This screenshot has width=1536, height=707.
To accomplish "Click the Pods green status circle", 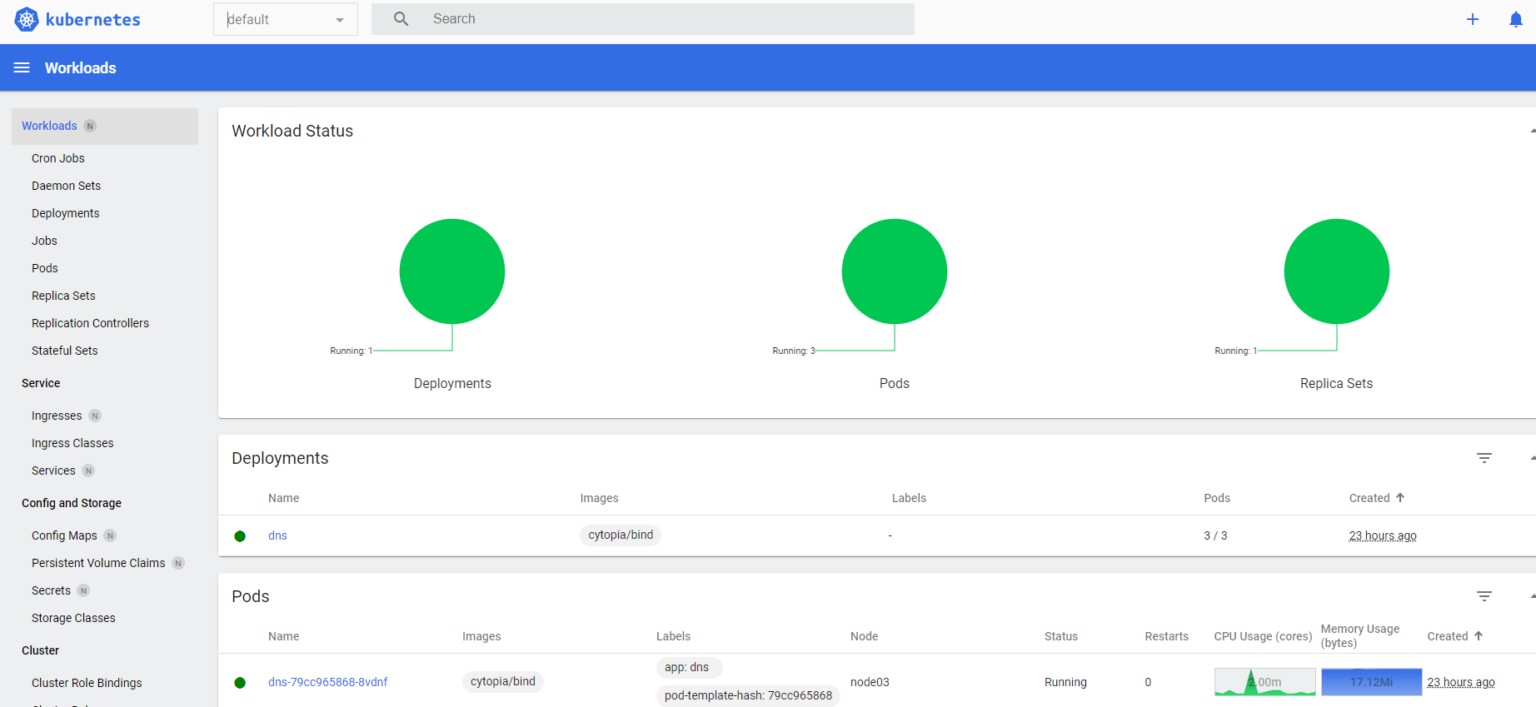I will click(894, 271).
